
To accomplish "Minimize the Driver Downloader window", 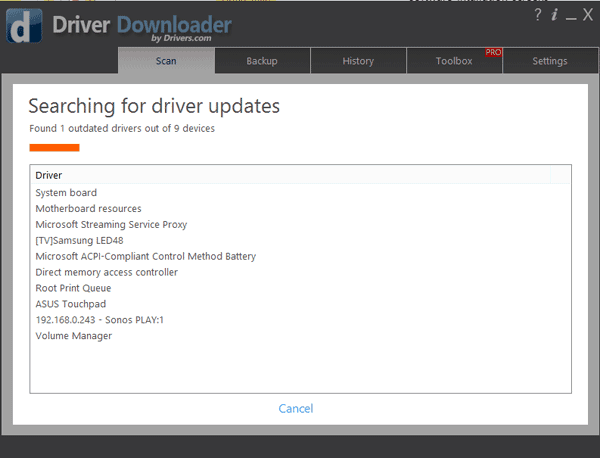I will point(571,18).
